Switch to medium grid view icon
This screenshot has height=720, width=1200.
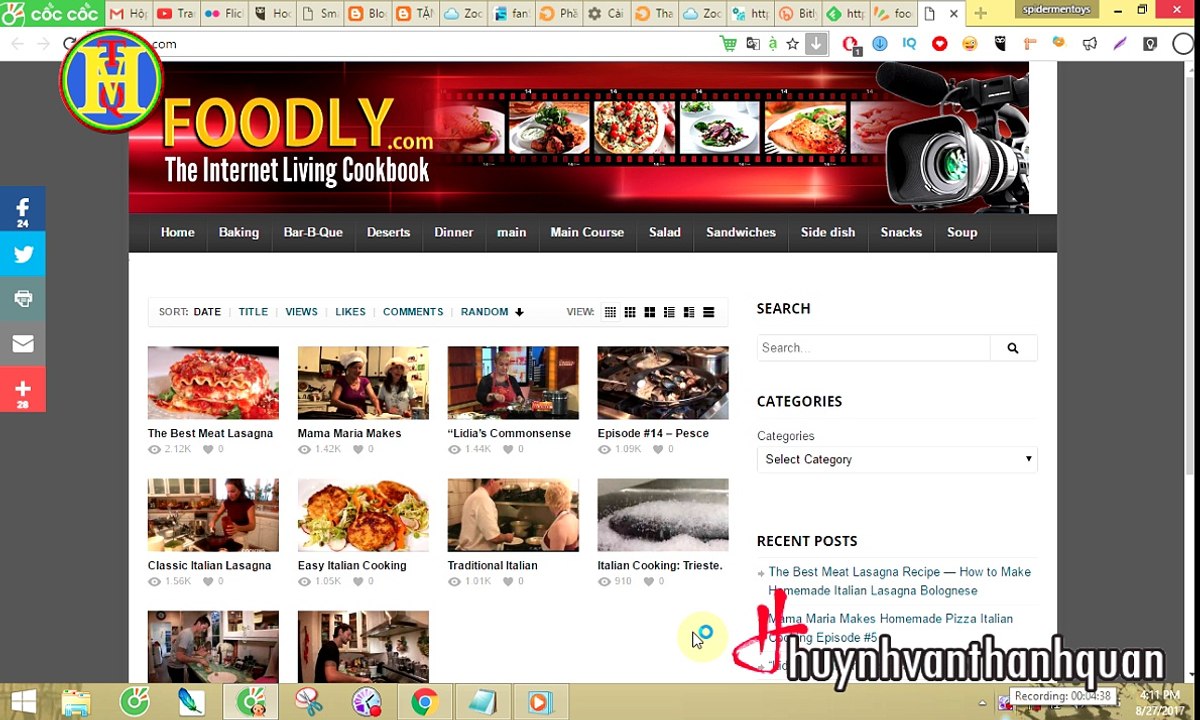tap(630, 312)
